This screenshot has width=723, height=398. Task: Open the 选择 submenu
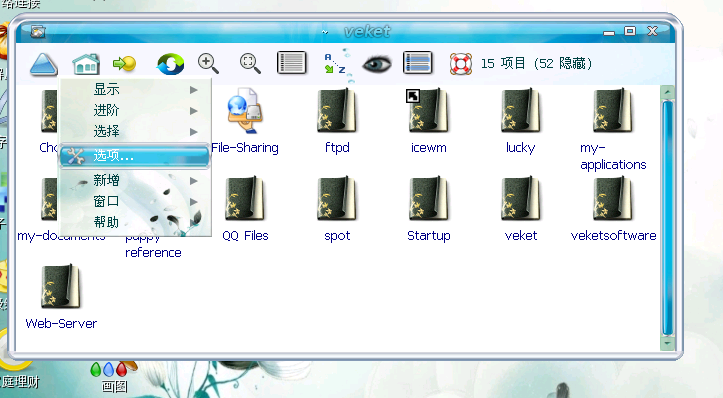coord(135,131)
